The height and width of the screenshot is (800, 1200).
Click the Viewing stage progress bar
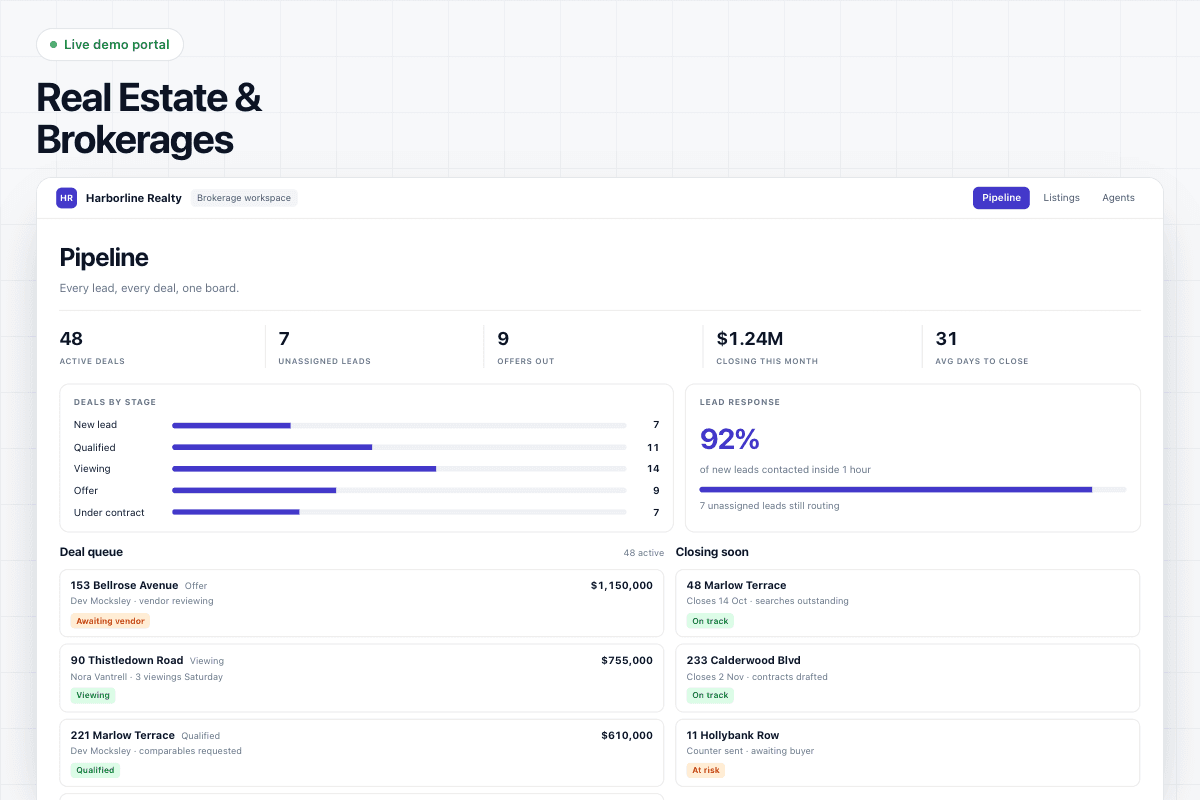click(399, 468)
